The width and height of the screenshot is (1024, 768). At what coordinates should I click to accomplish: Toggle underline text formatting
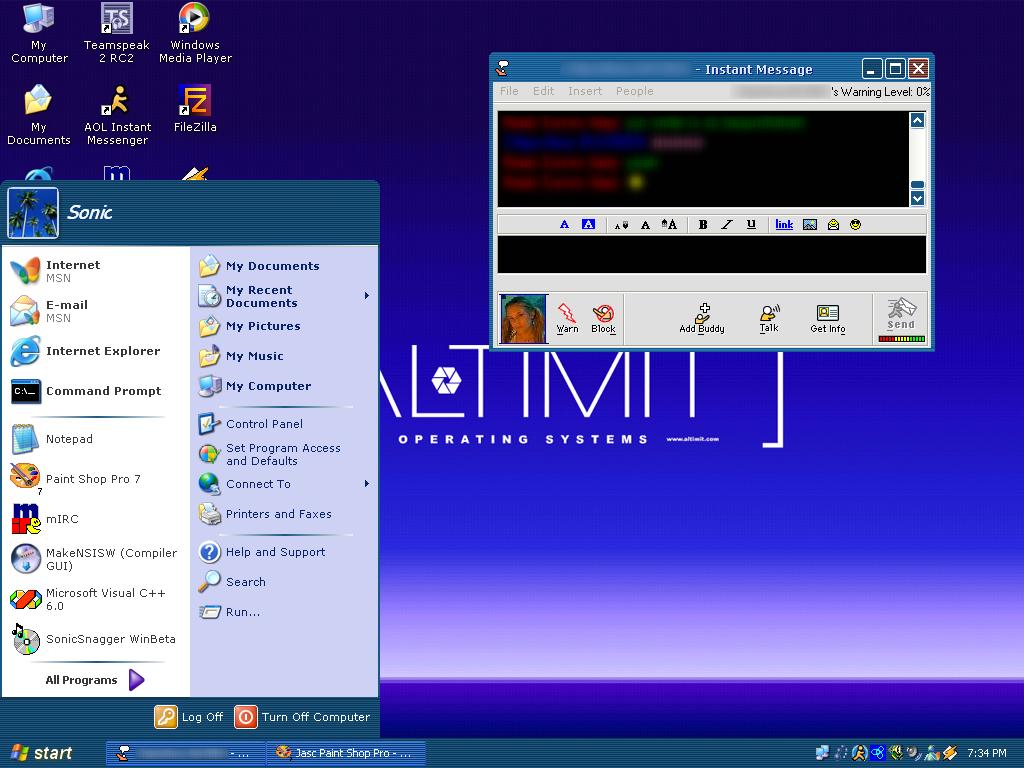(751, 225)
